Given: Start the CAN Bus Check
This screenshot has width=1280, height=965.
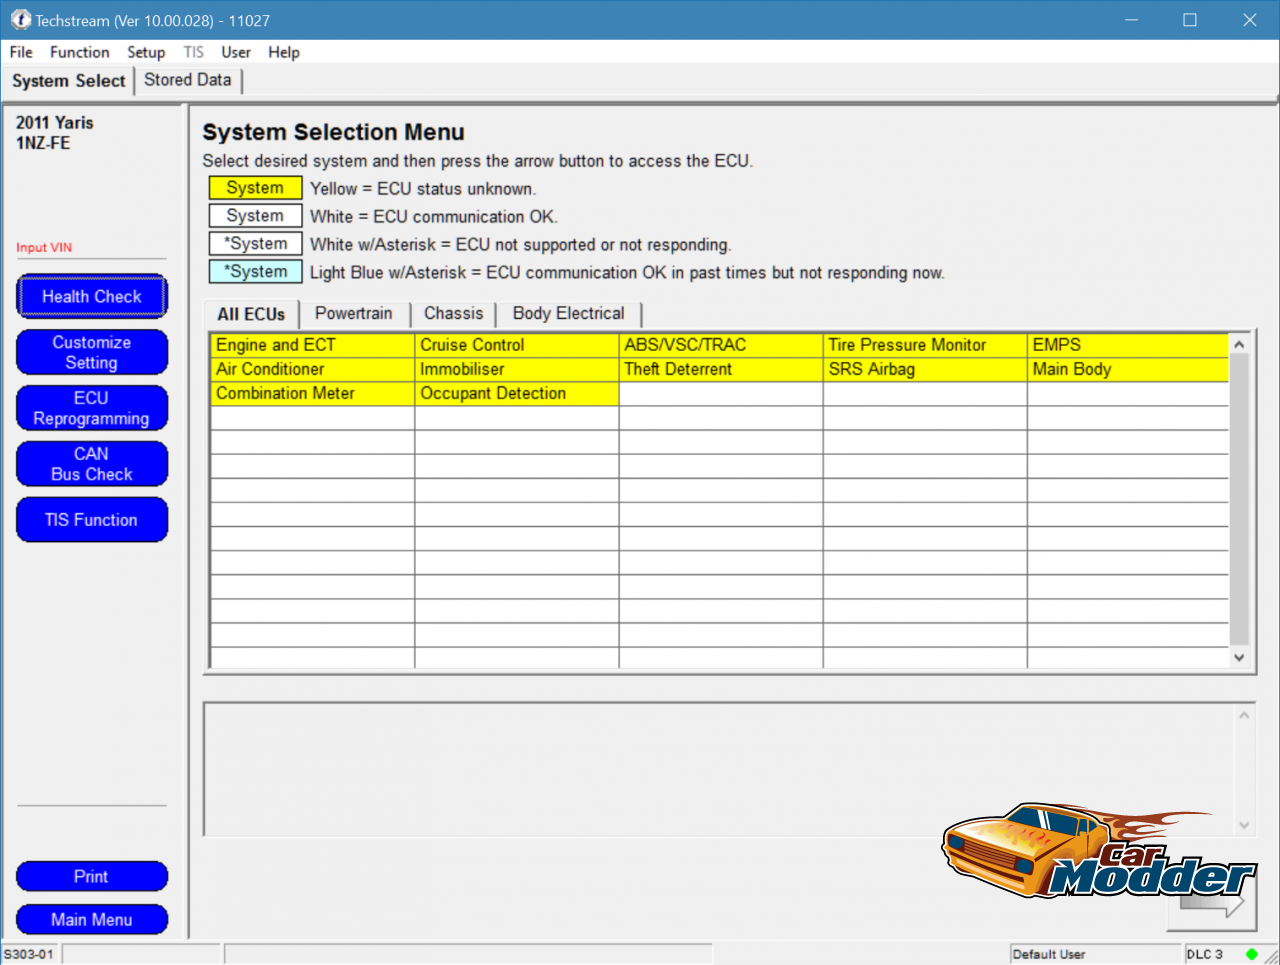Looking at the screenshot, I should click(92, 464).
